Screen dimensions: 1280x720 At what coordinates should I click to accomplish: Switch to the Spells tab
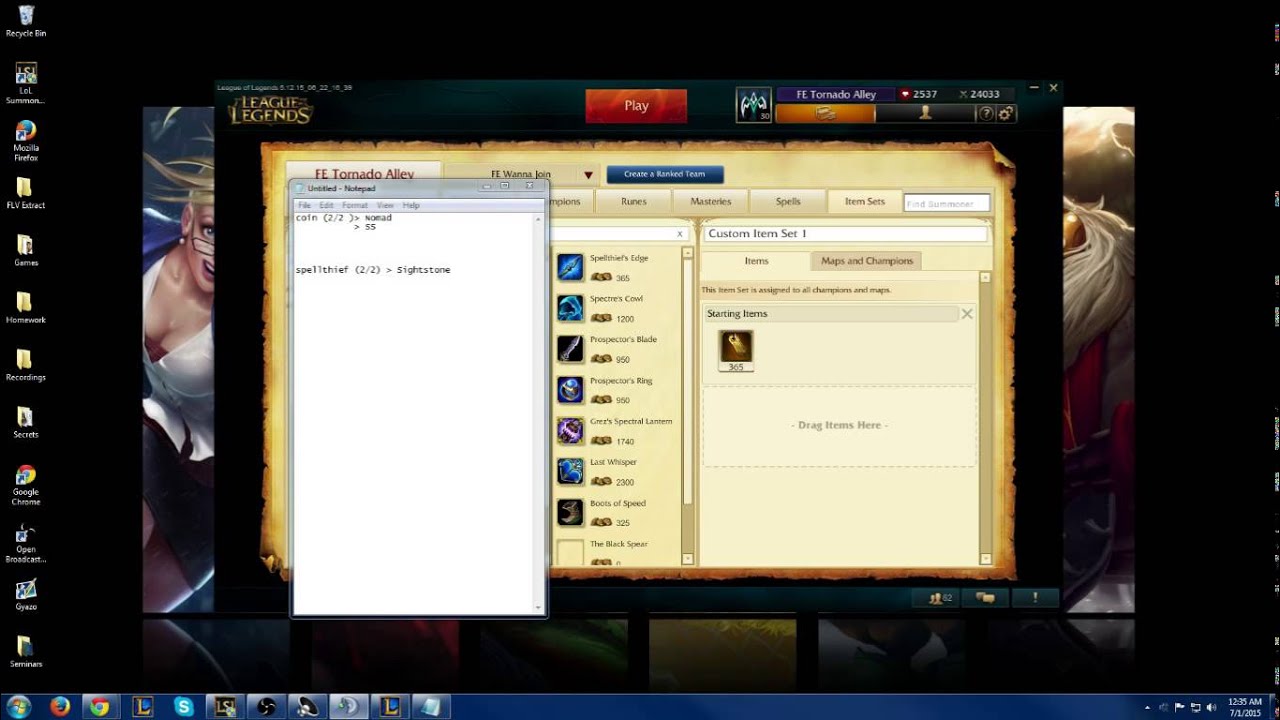788,201
